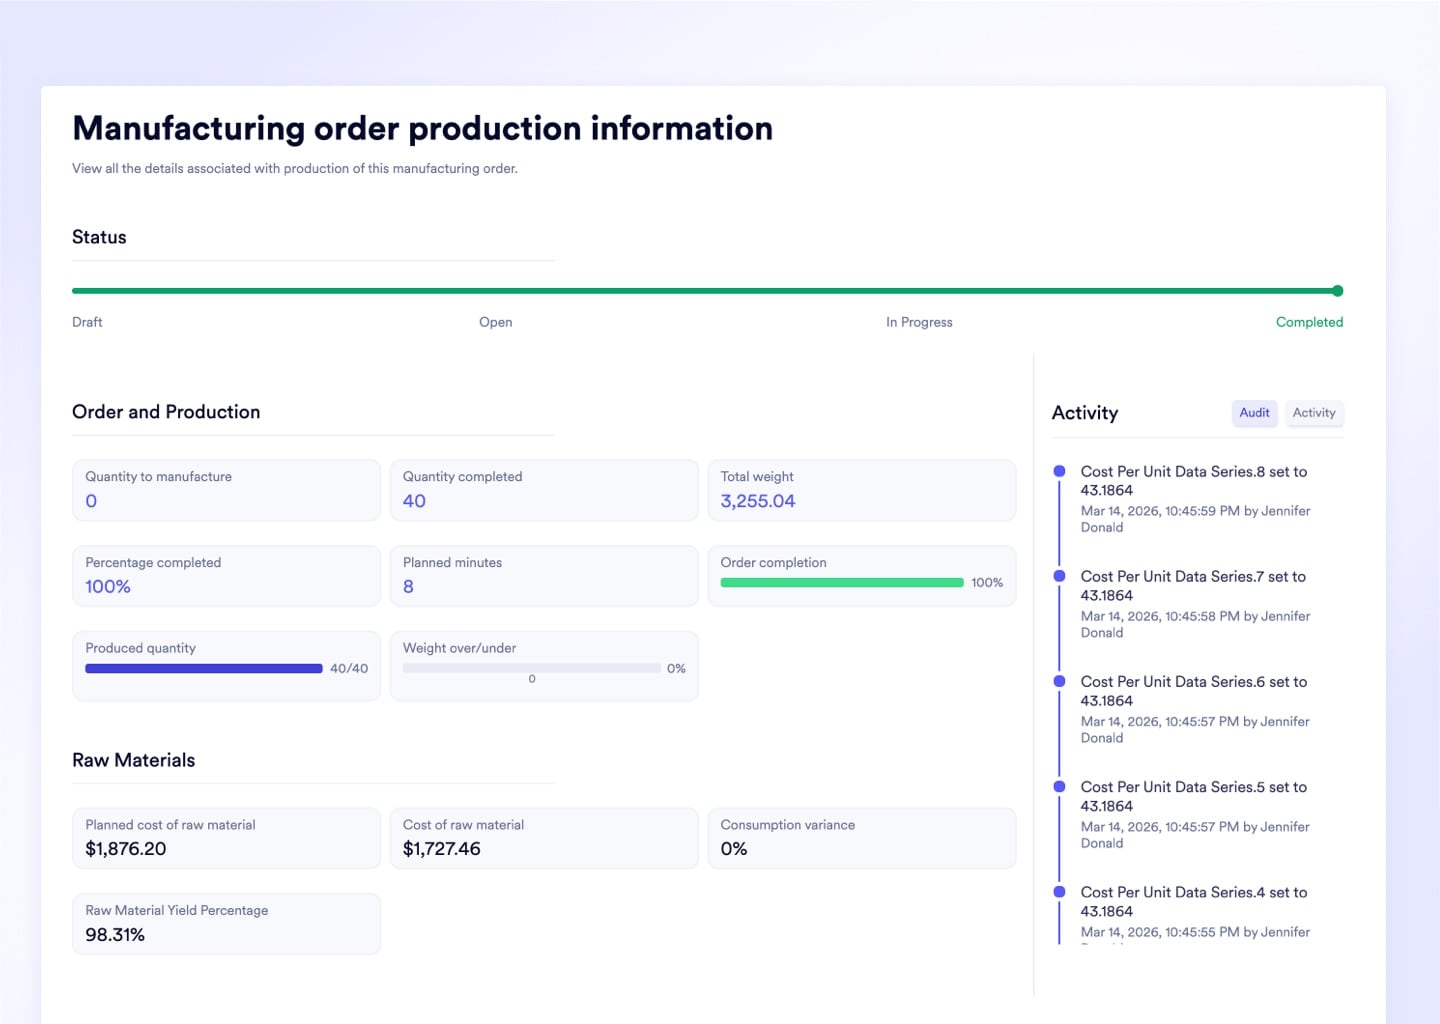Image resolution: width=1440 pixels, height=1024 pixels.
Task: Open the Cost Per Unit Data Series.8 entry
Action: tap(1193, 481)
